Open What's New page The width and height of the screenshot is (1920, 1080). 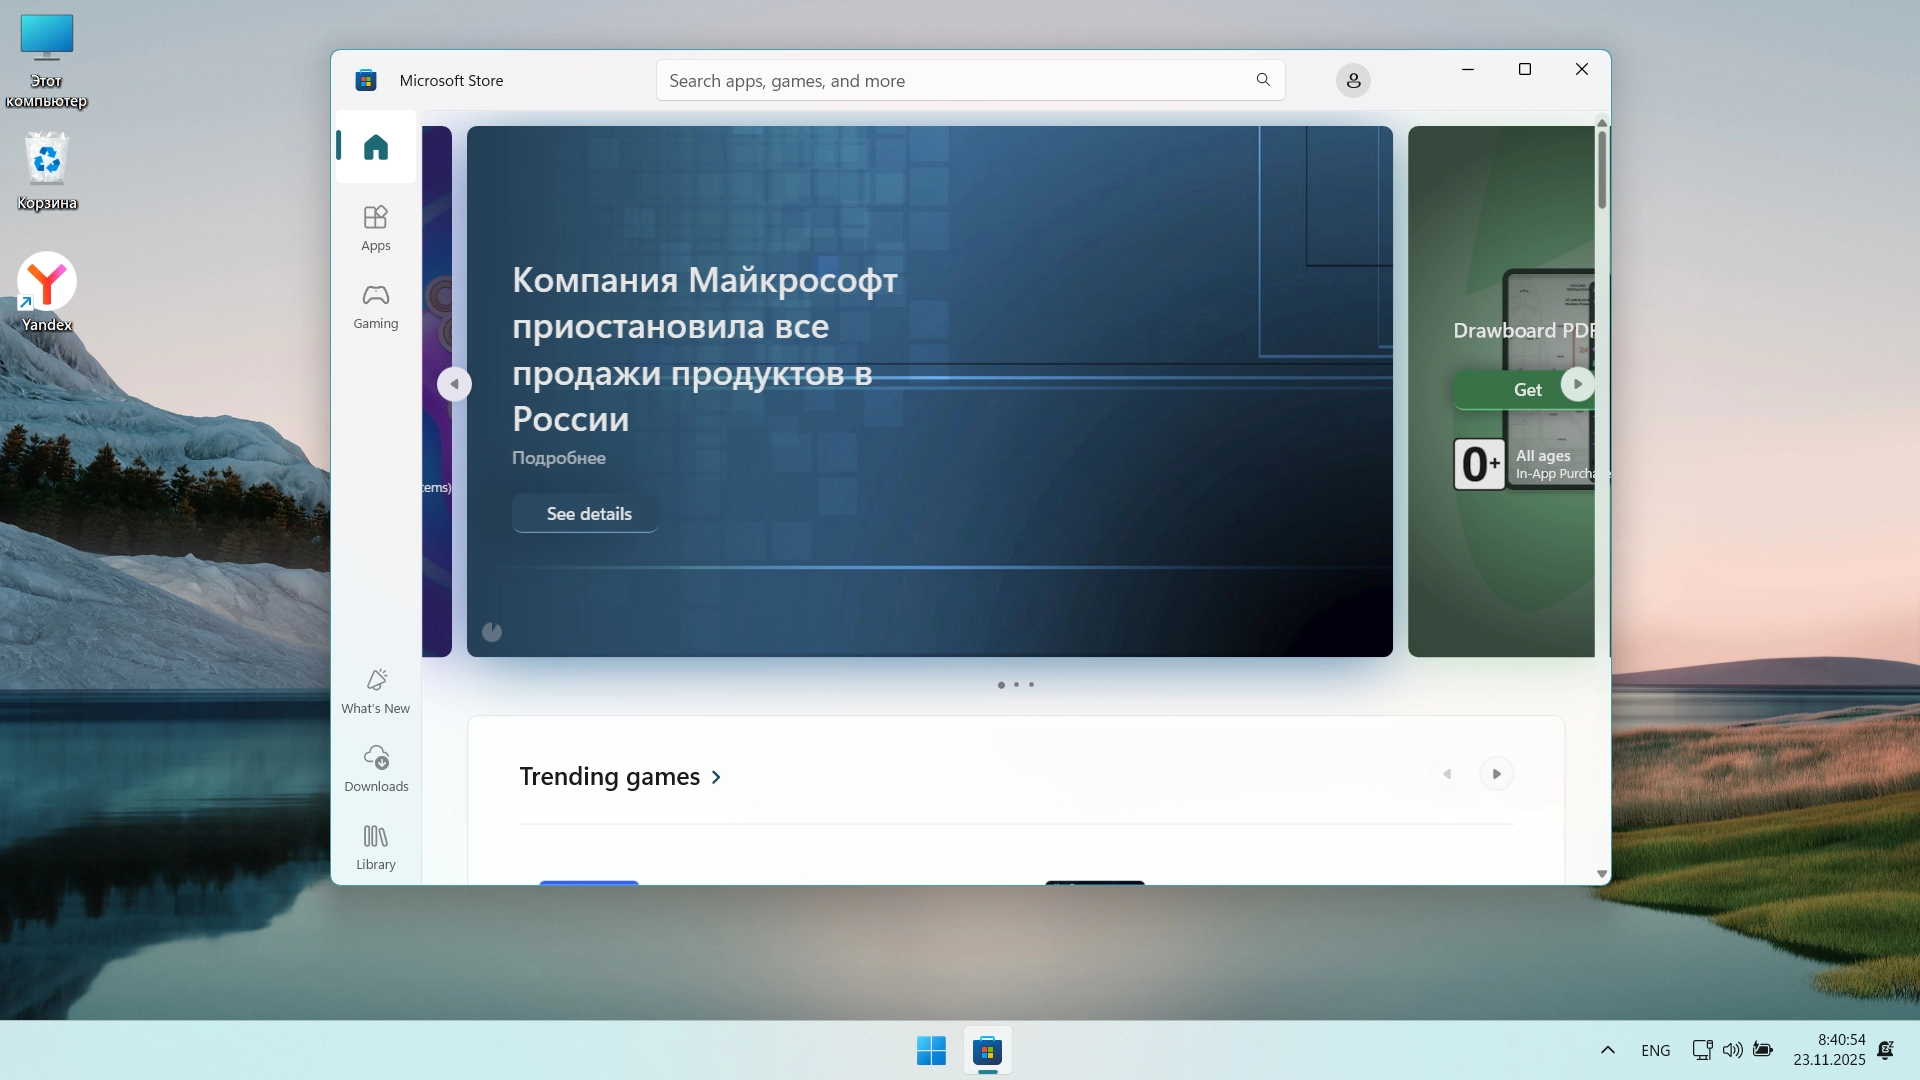click(x=375, y=691)
